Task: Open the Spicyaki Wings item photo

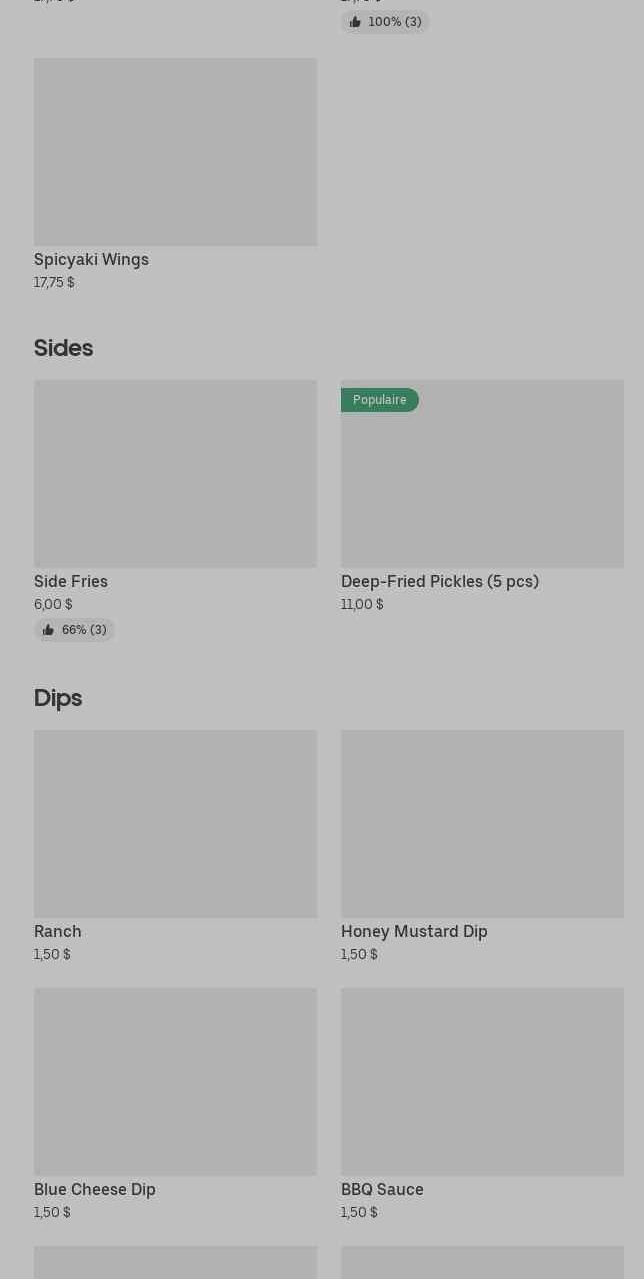Action: tap(175, 152)
